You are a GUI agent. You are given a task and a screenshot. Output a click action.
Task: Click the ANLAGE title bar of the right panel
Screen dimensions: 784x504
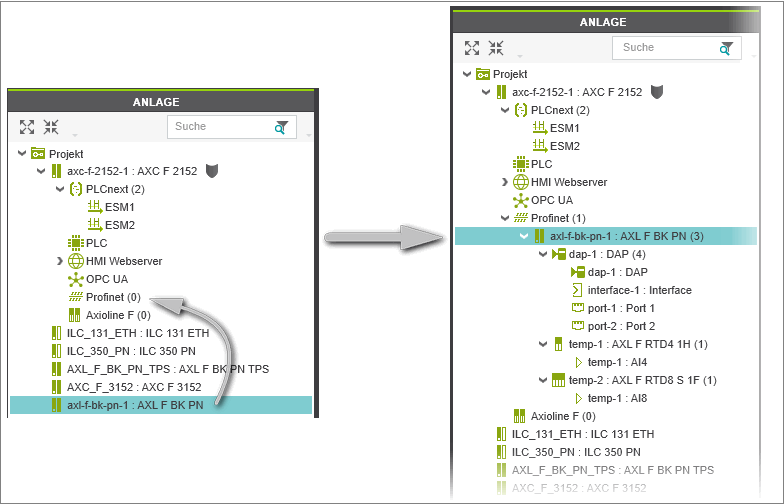coord(611,22)
